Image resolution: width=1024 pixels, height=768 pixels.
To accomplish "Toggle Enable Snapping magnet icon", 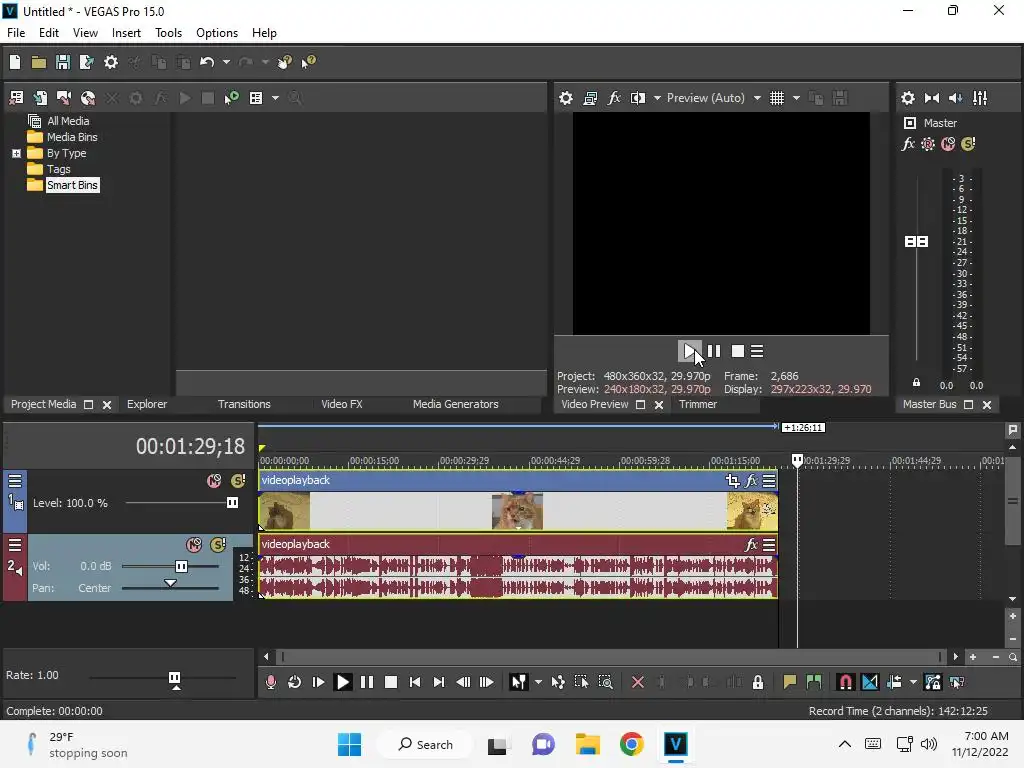I will click(x=845, y=682).
